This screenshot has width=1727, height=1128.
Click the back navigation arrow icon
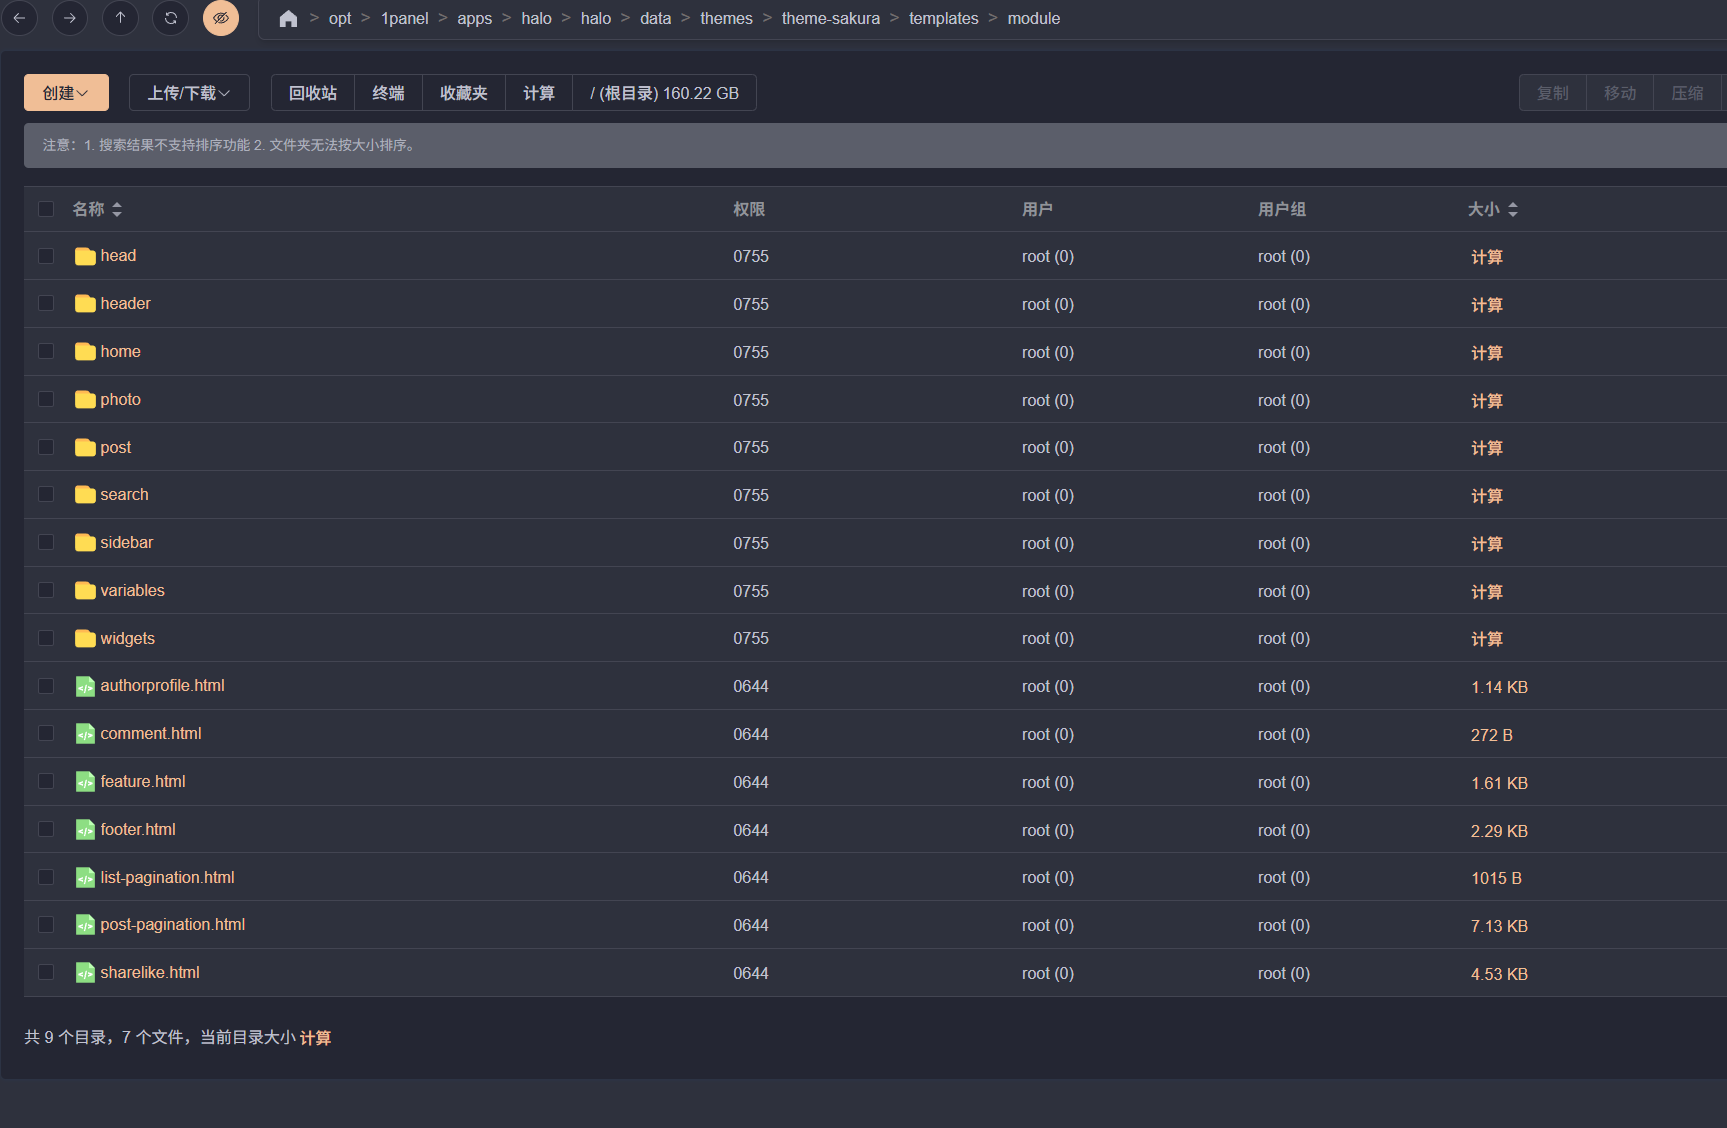[19, 18]
